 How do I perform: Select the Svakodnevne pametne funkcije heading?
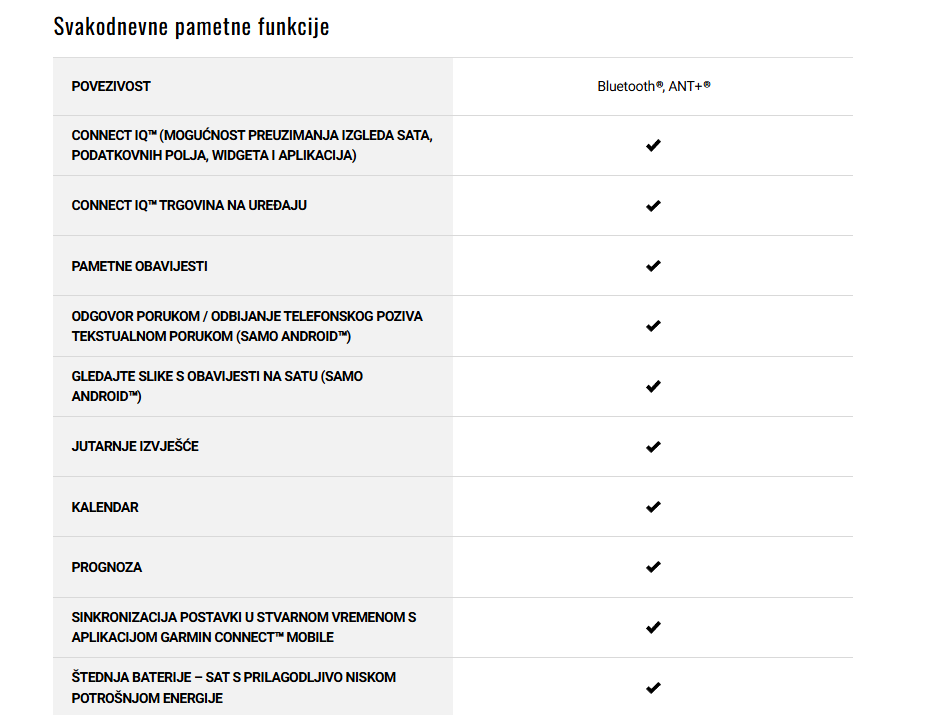coord(192,27)
